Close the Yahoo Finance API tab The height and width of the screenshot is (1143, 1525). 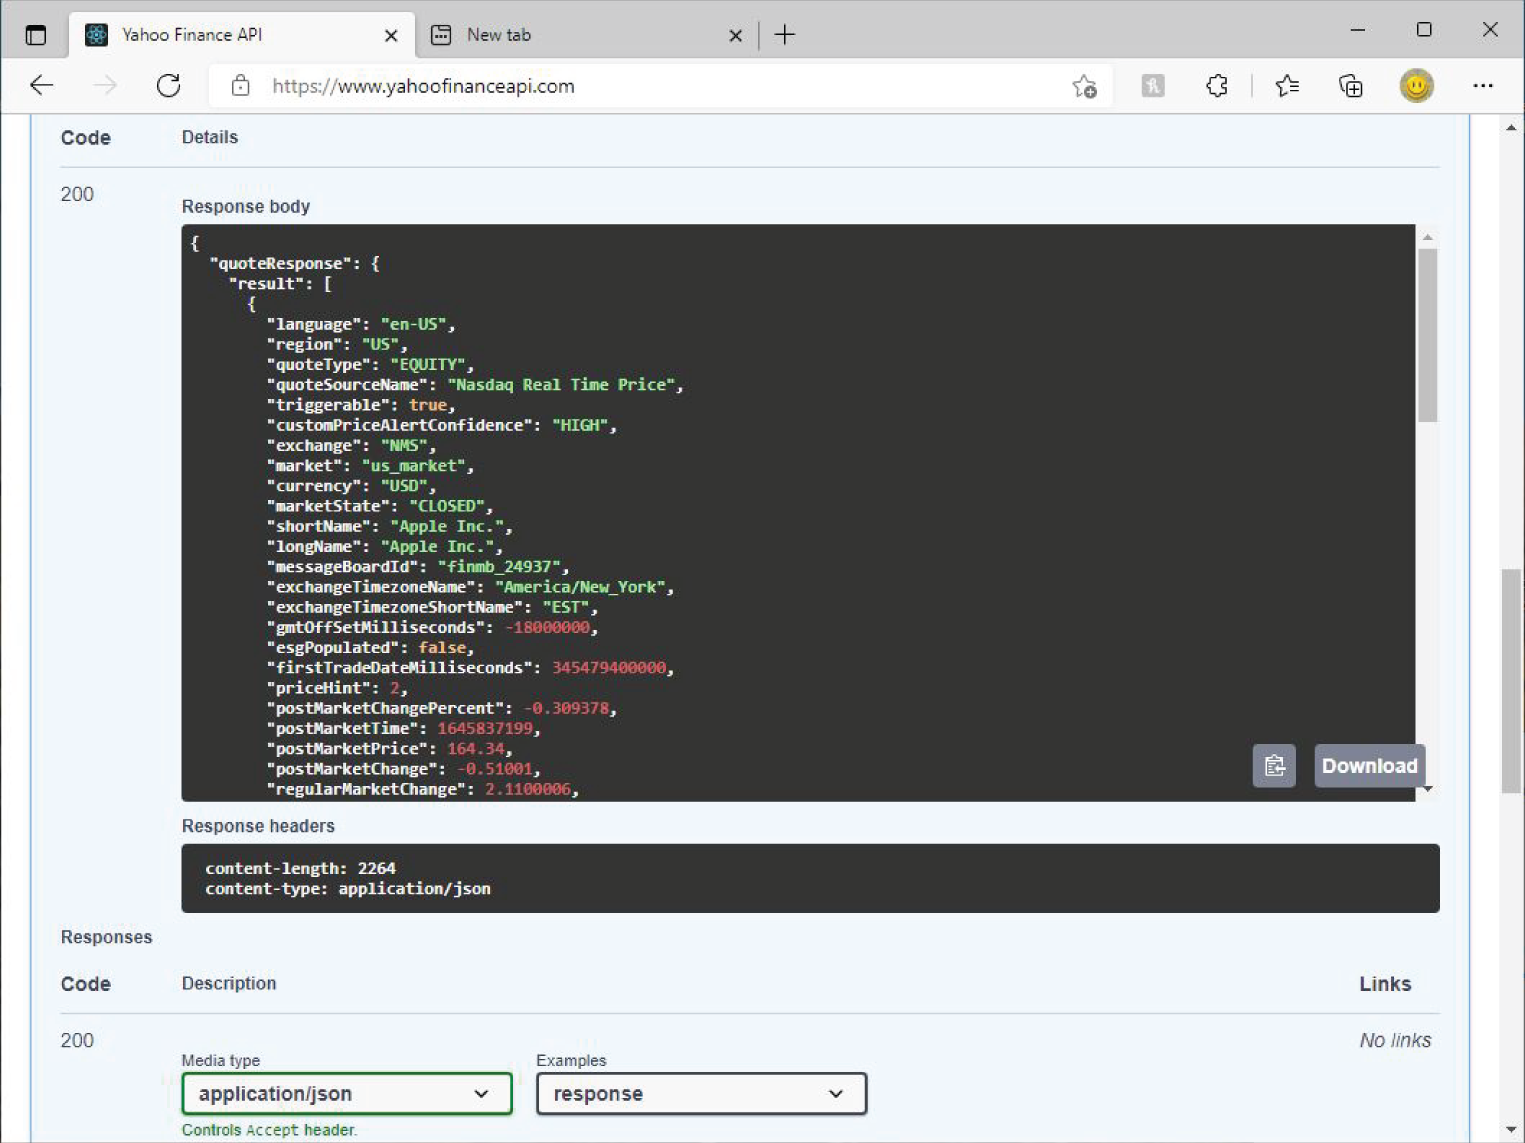[x=391, y=35]
